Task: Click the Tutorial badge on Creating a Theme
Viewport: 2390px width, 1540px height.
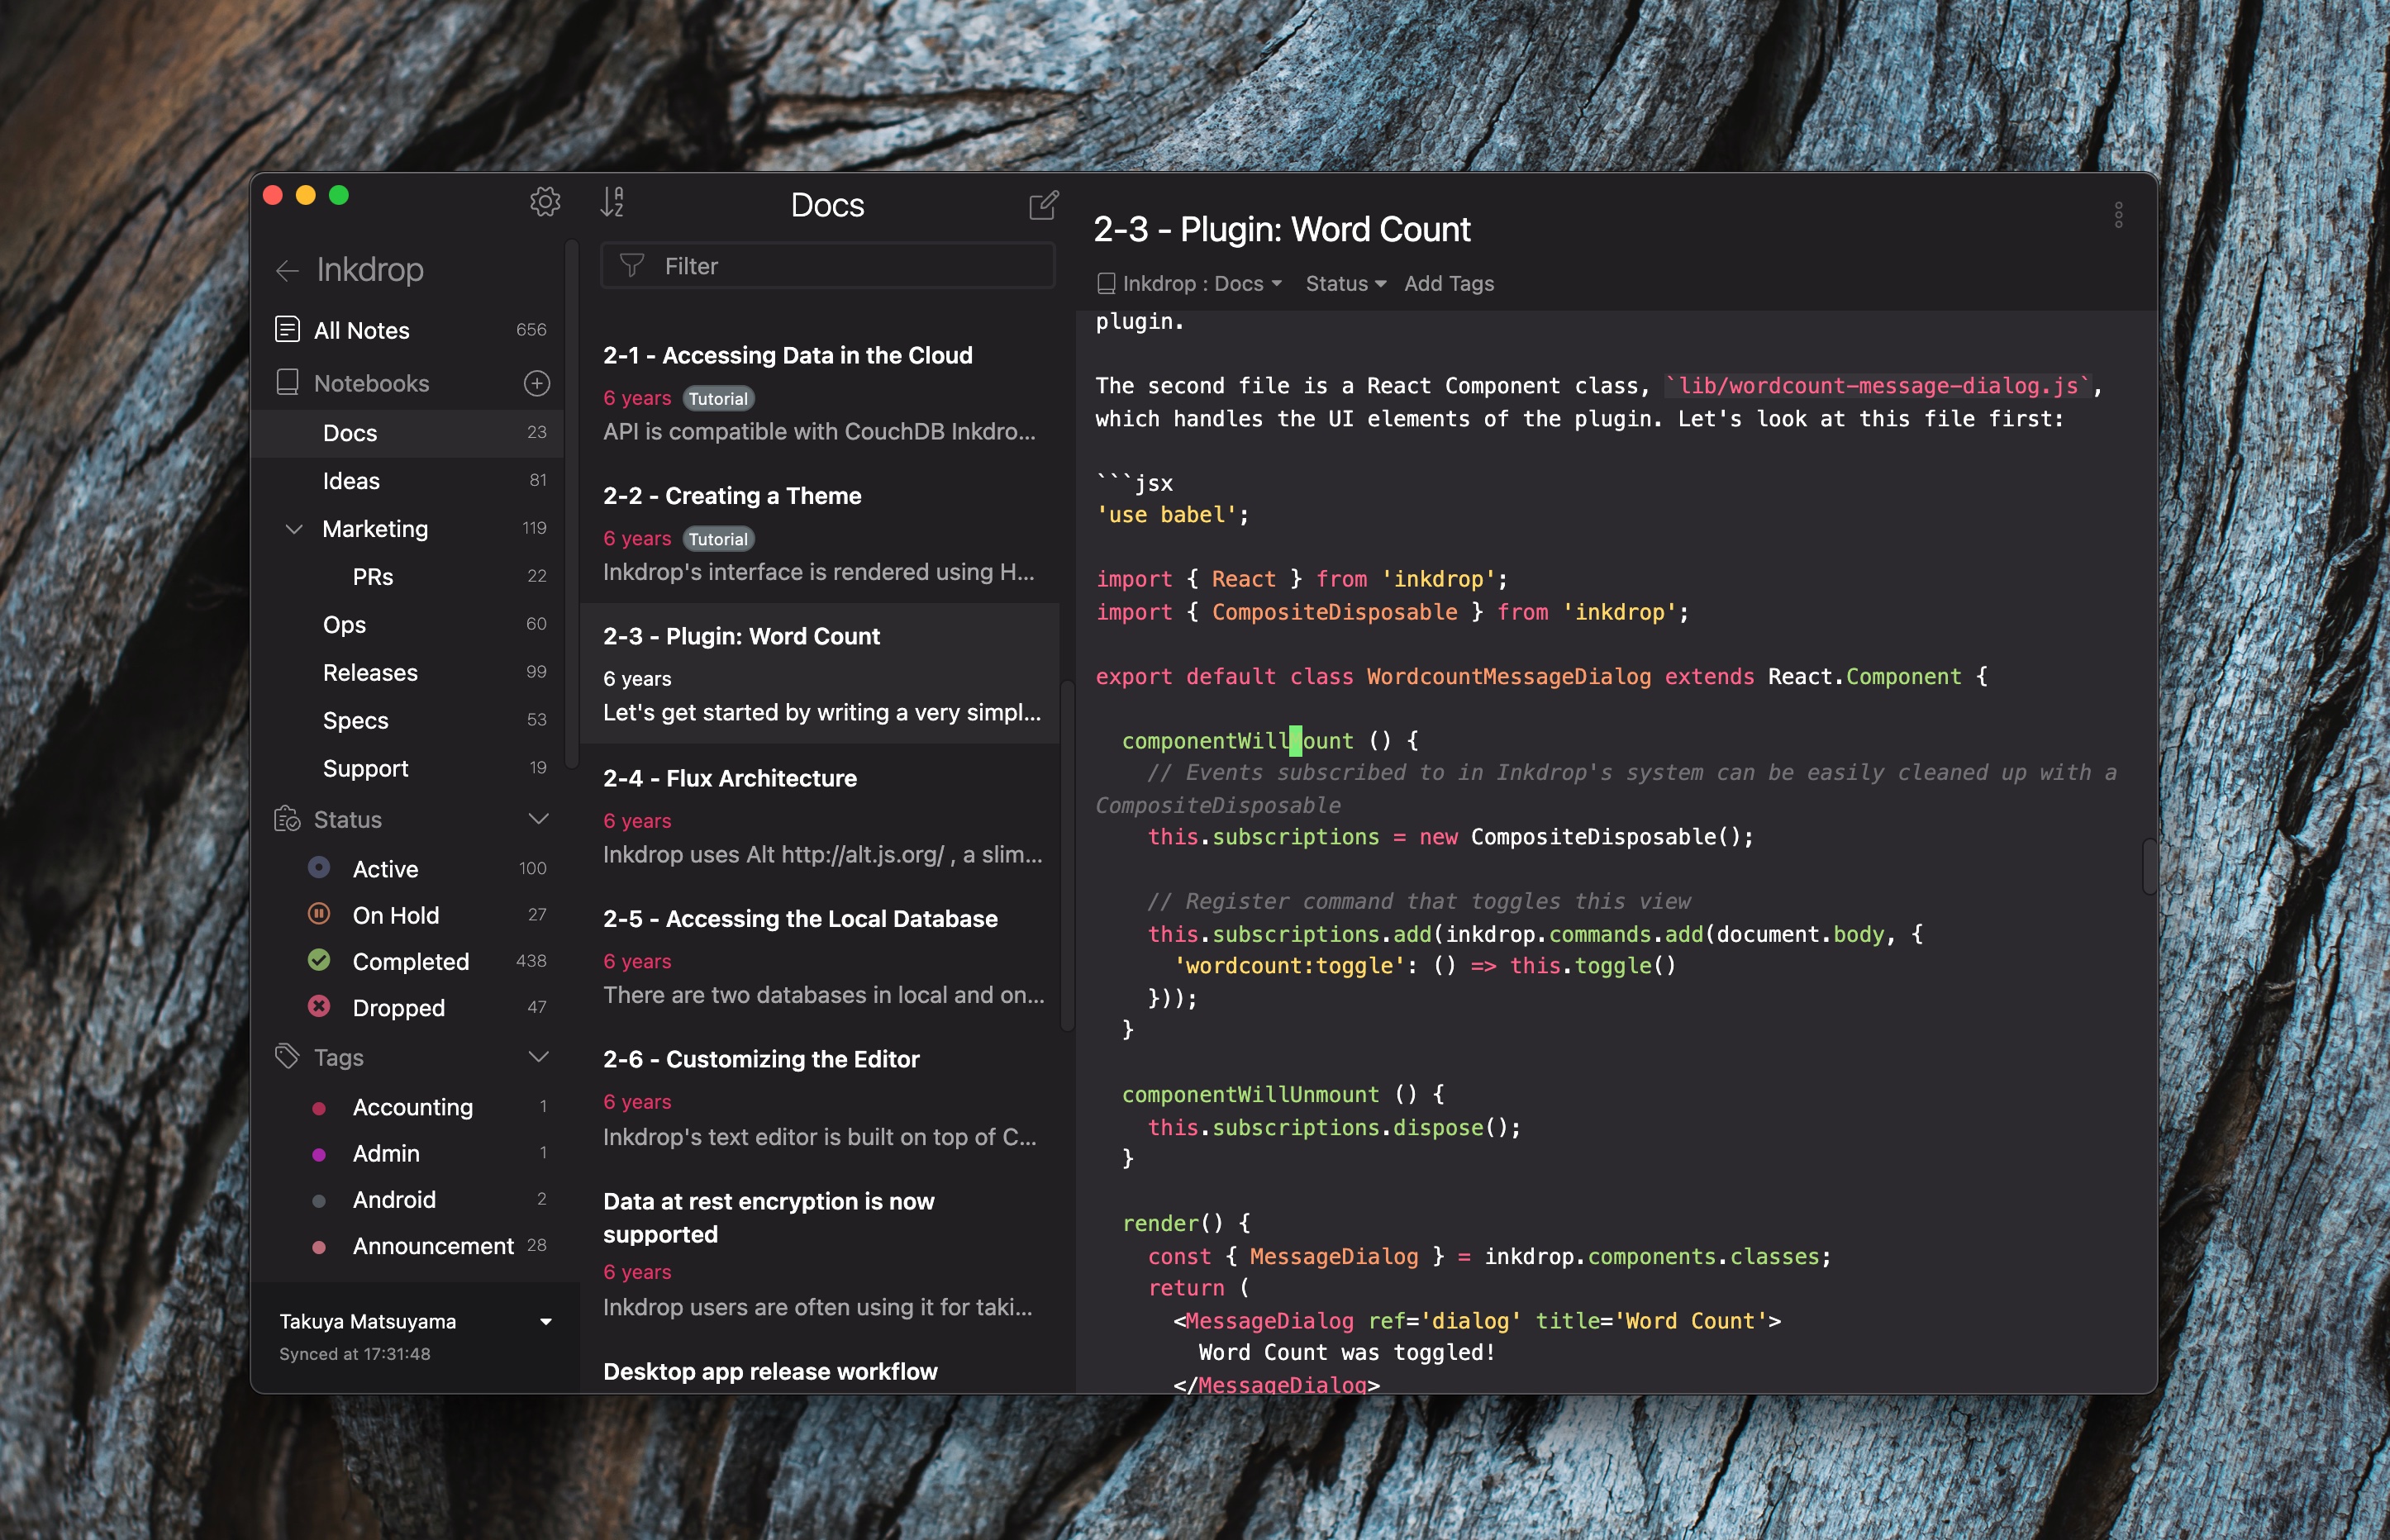Action: click(x=718, y=538)
